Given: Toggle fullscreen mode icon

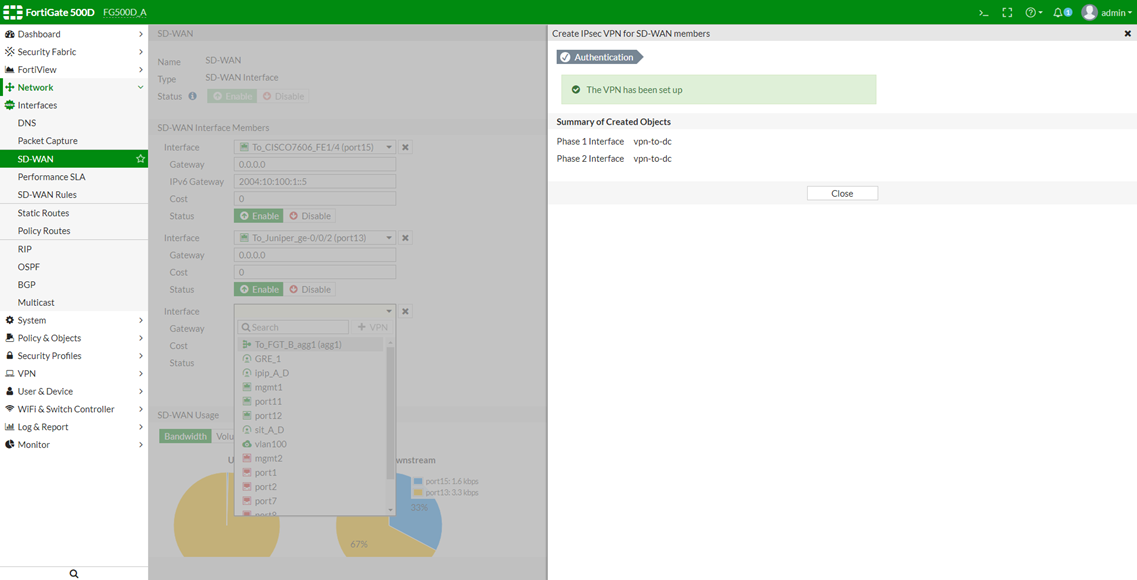Looking at the screenshot, I should pos(1007,12).
